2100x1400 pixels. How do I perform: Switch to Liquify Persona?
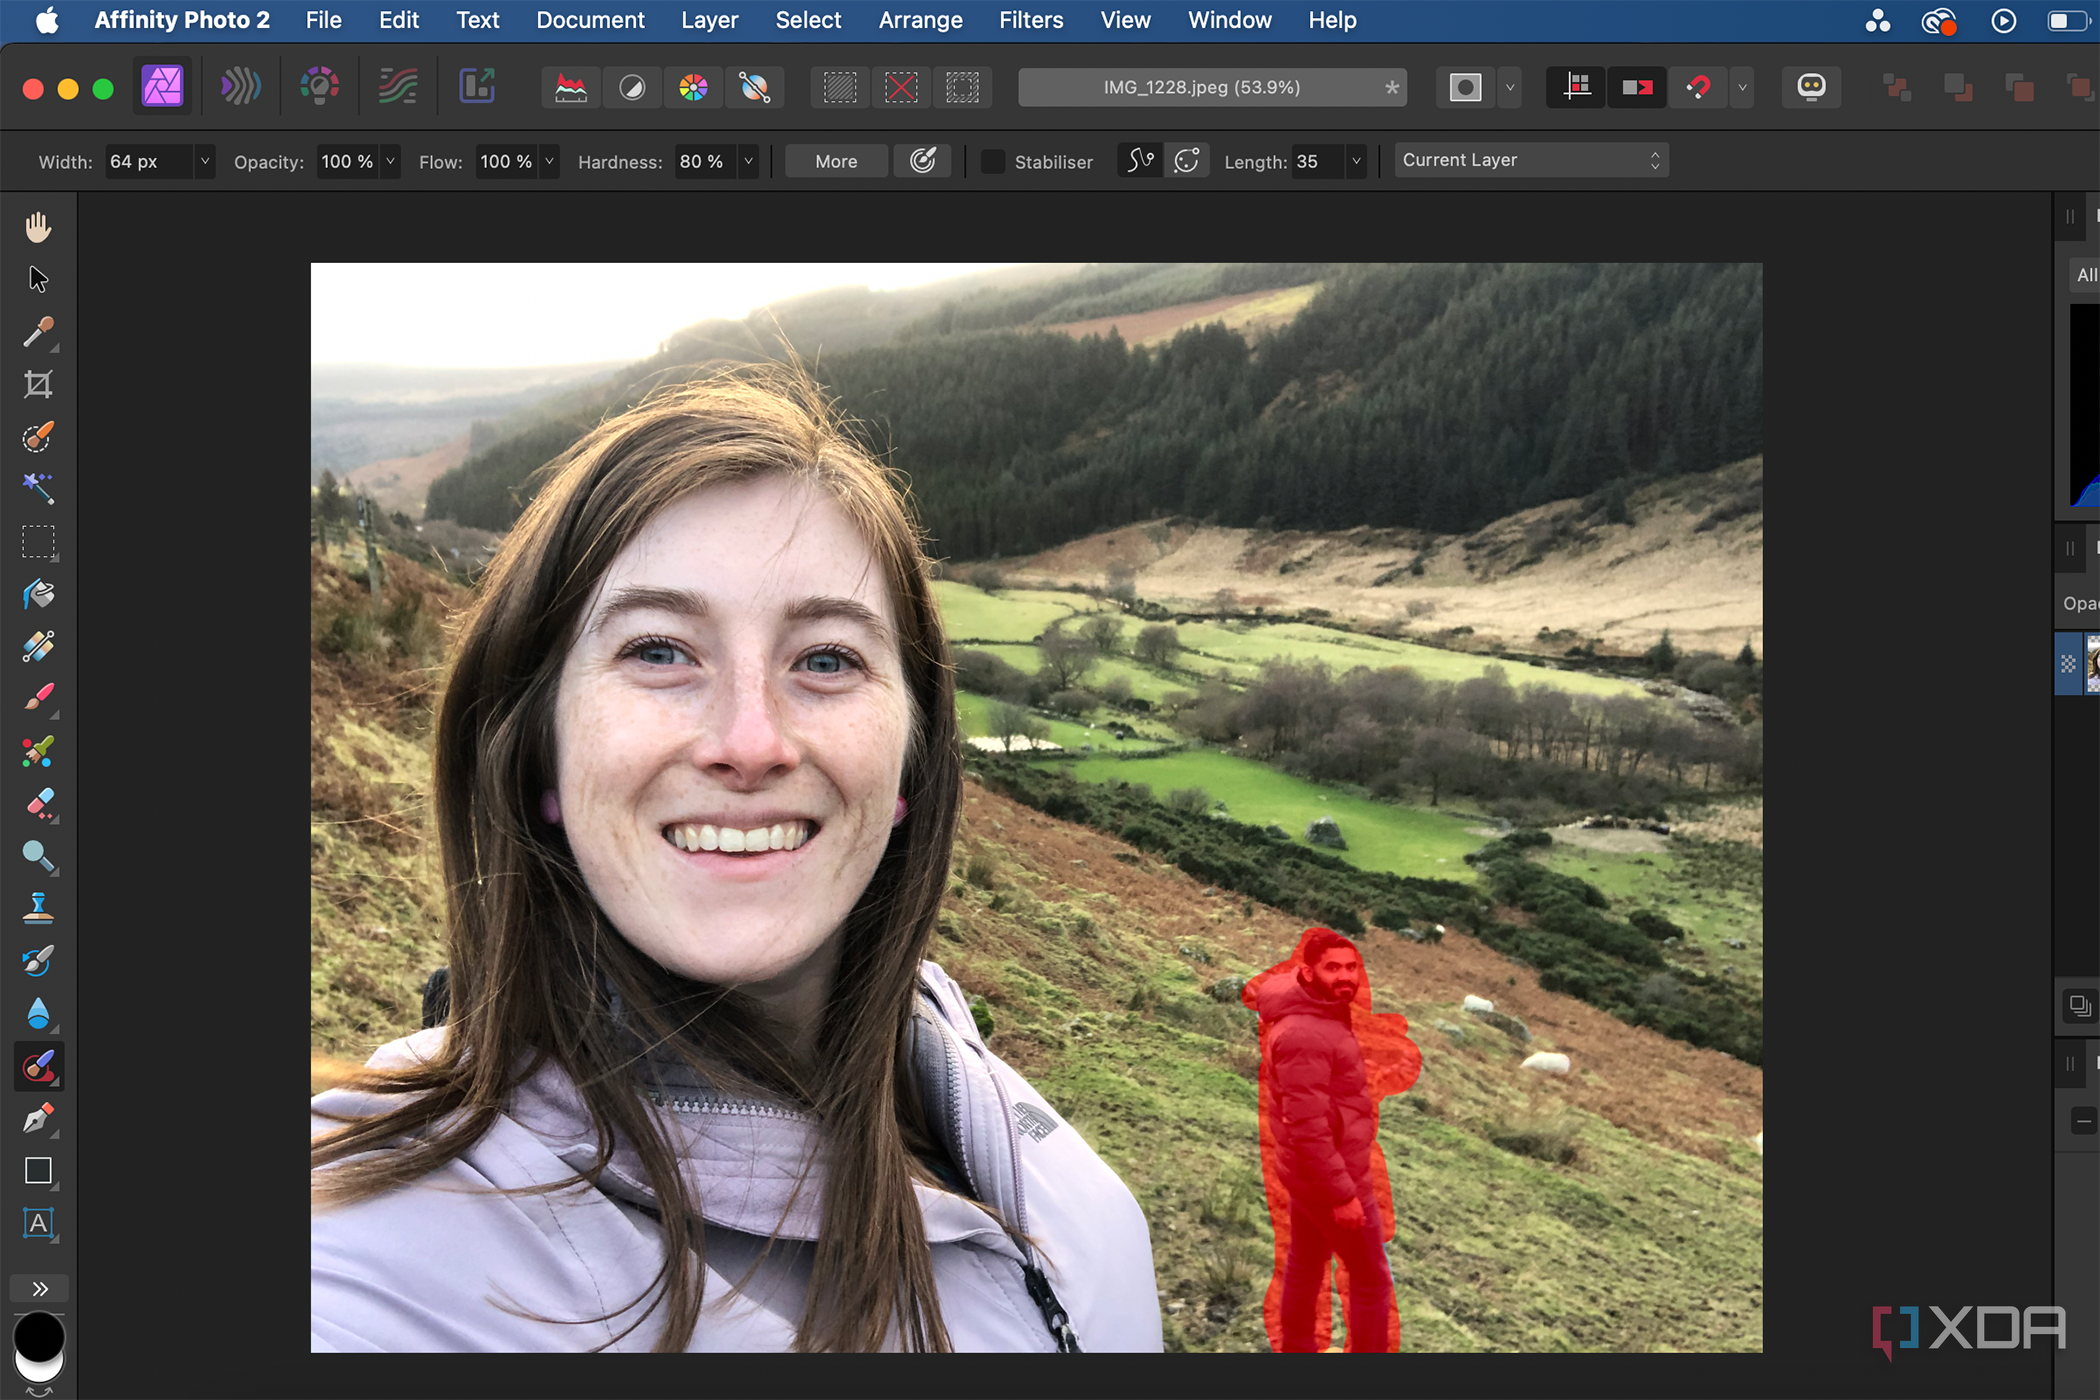coord(240,88)
